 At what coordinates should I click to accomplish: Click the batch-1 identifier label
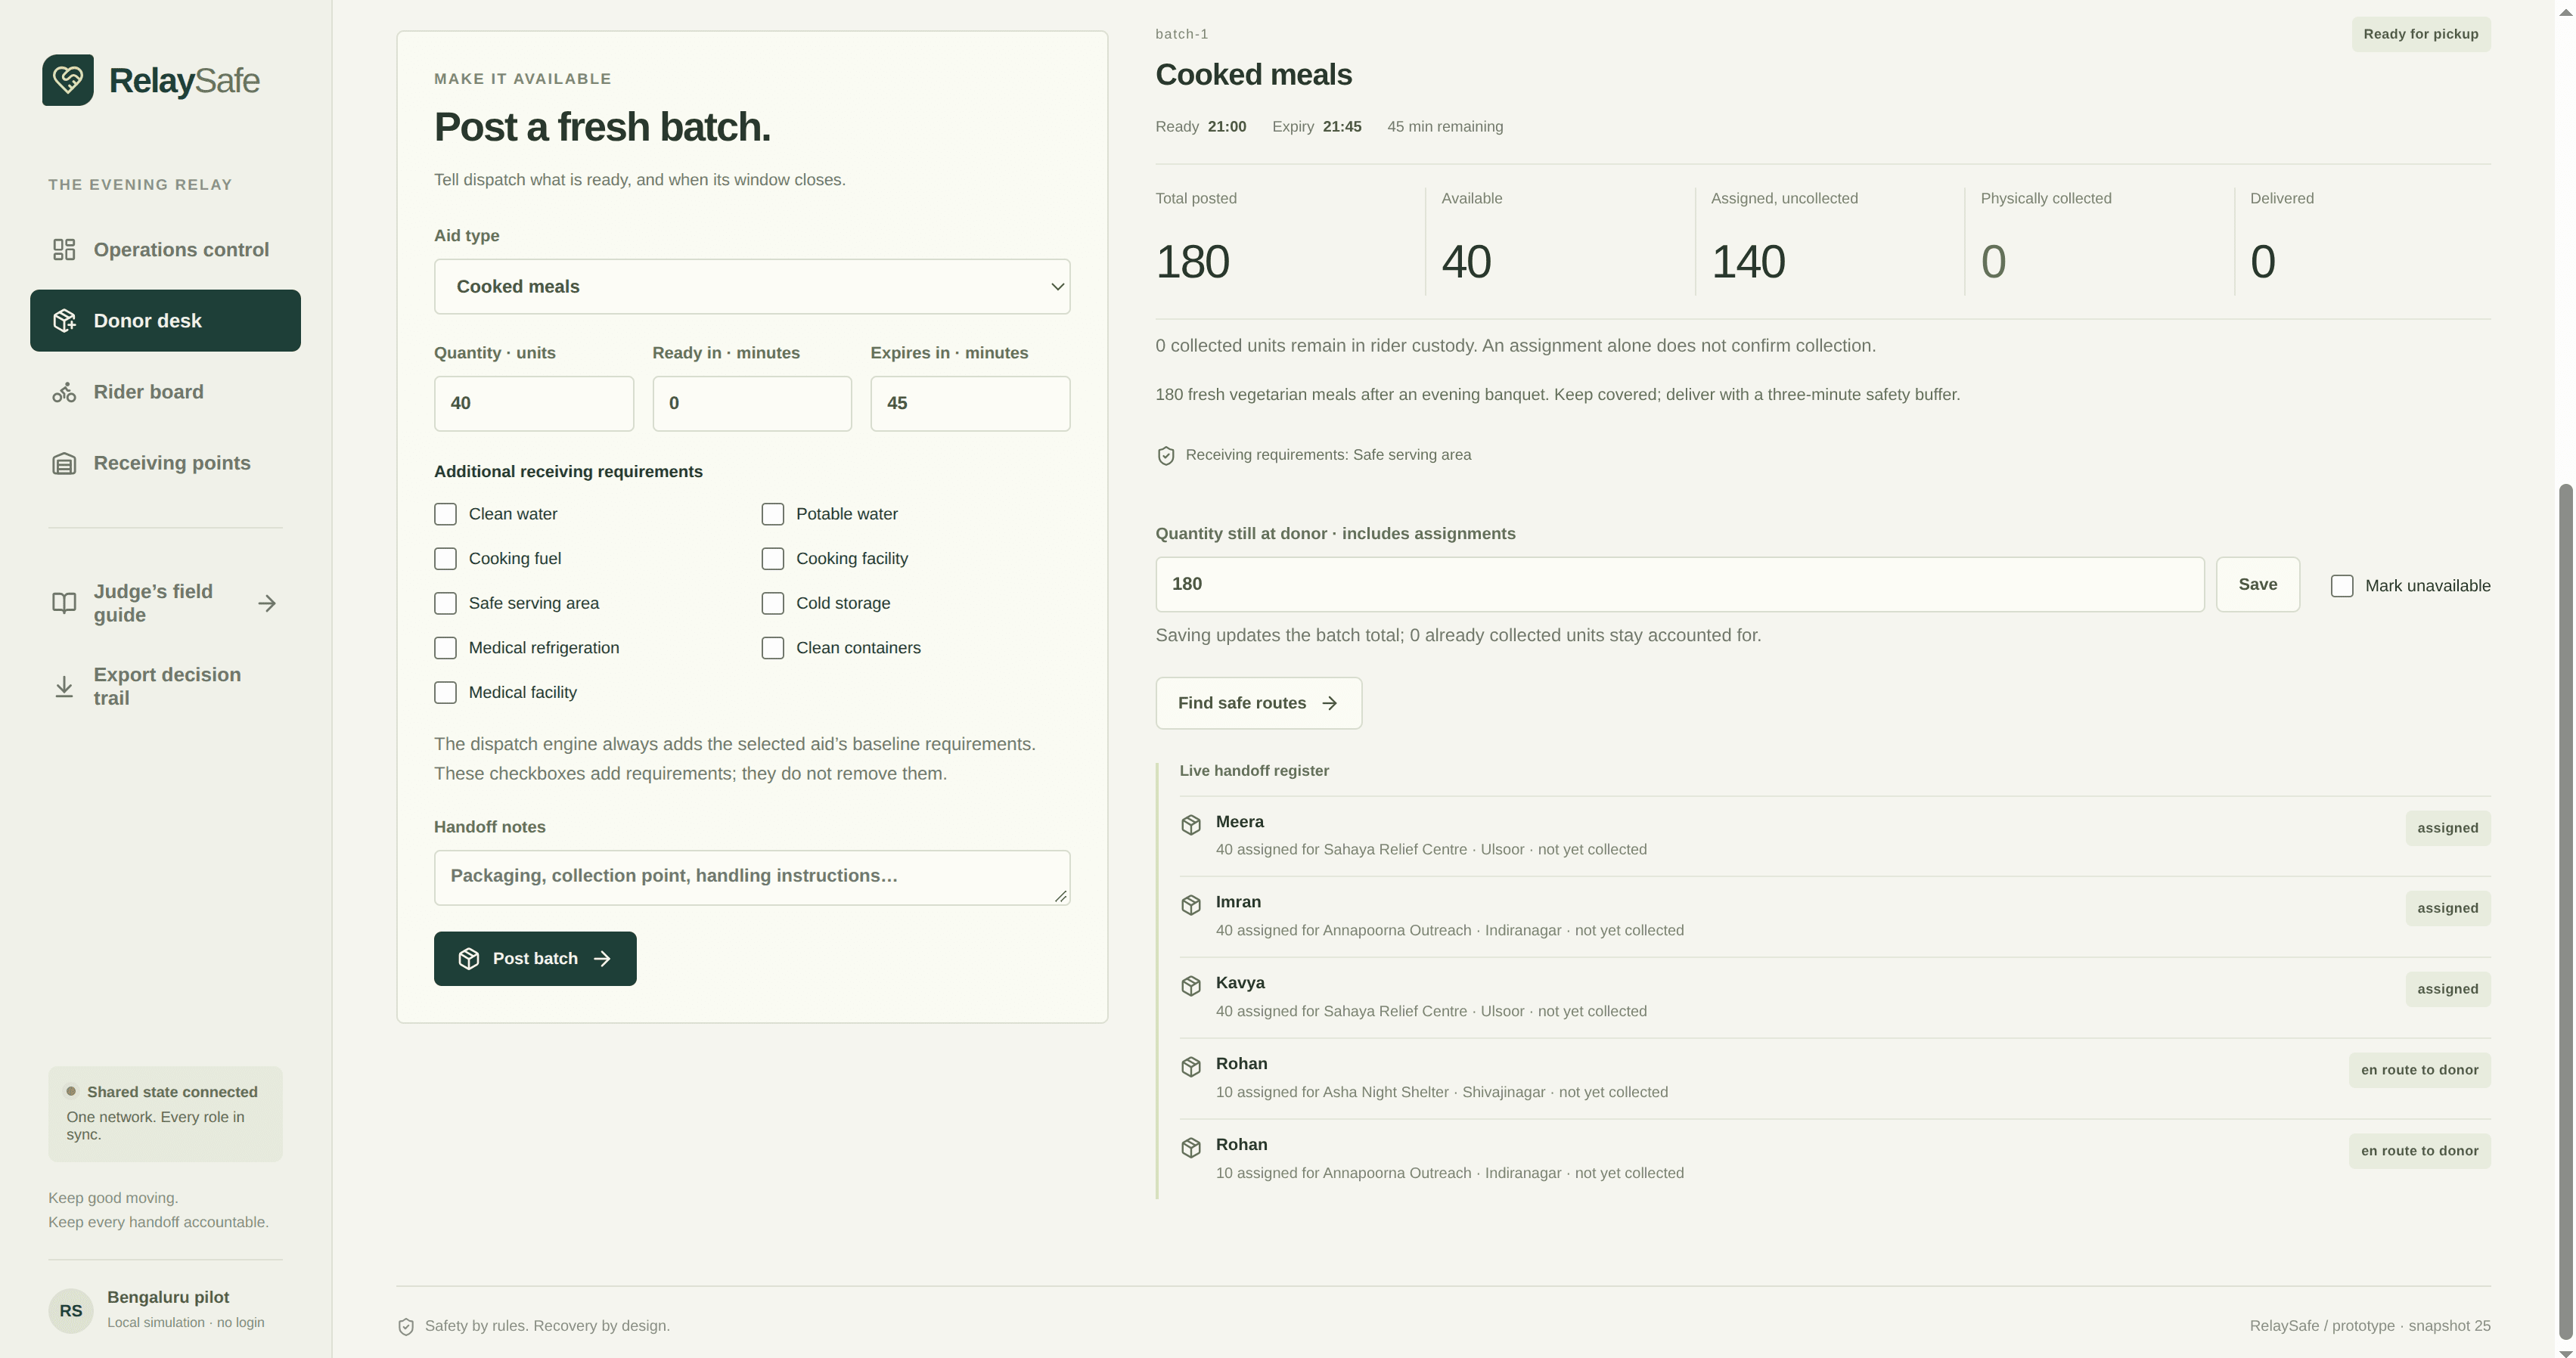pyautogui.click(x=1182, y=34)
